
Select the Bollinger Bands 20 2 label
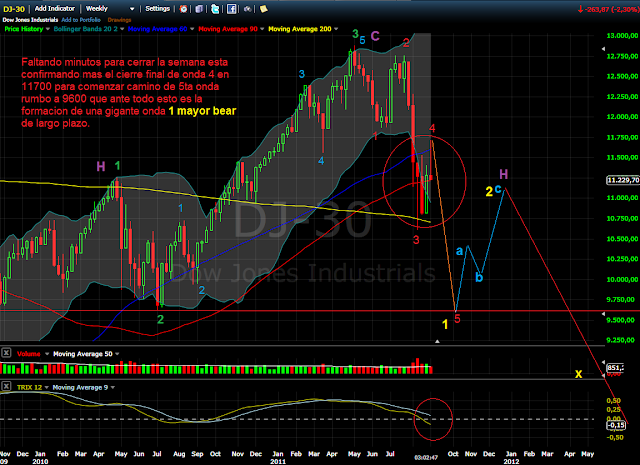tap(86, 29)
